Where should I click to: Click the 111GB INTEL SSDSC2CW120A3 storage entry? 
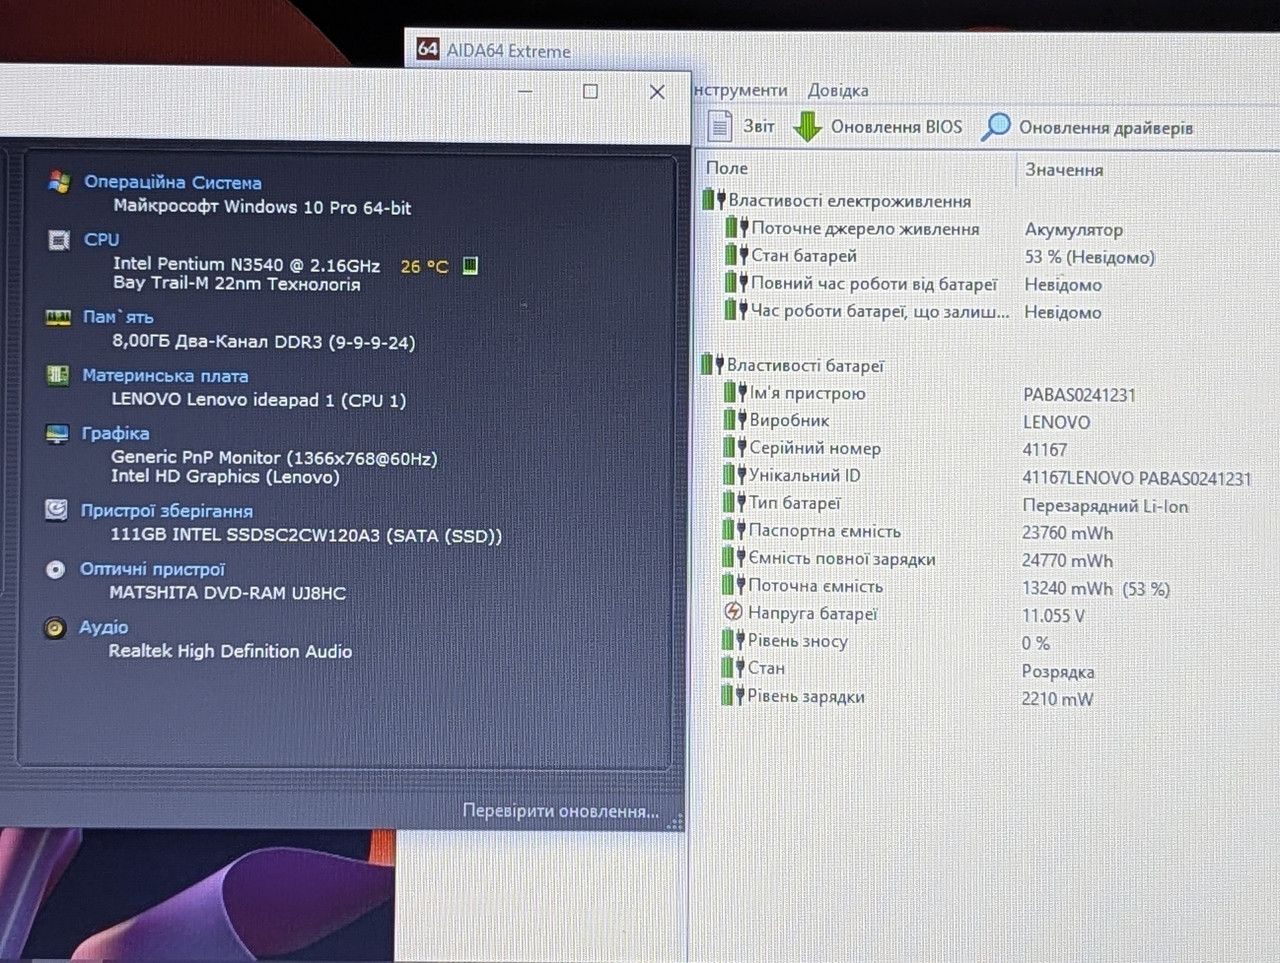pyautogui.click(x=306, y=535)
